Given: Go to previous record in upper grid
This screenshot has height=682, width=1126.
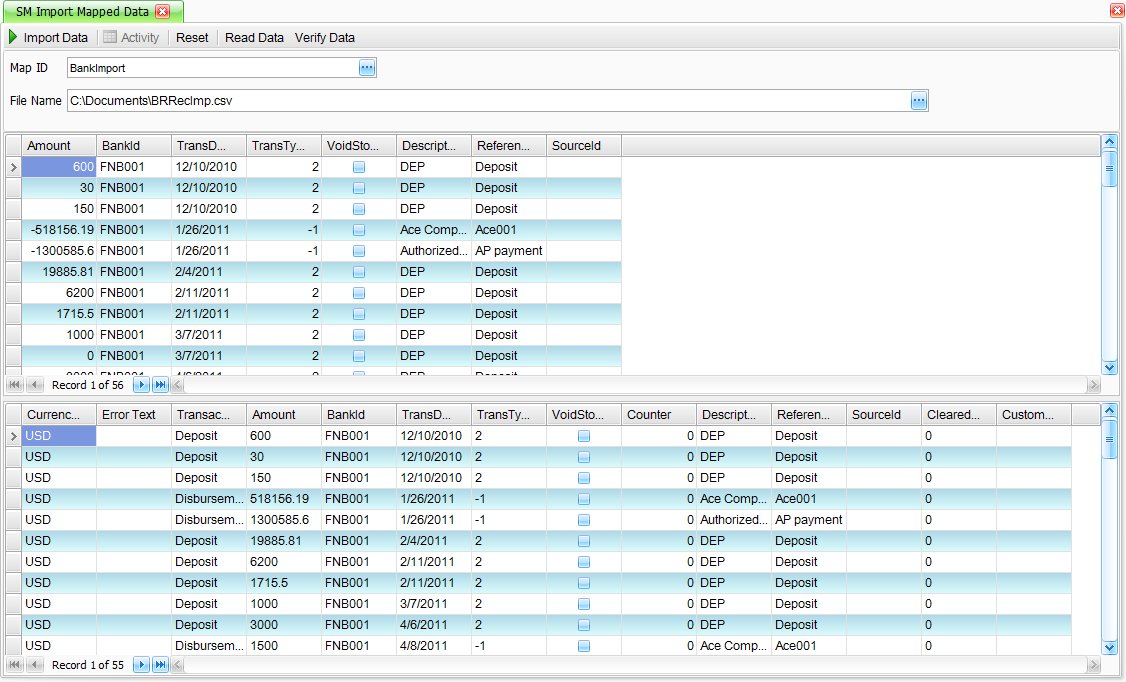Looking at the screenshot, I should pyautogui.click(x=34, y=385).
